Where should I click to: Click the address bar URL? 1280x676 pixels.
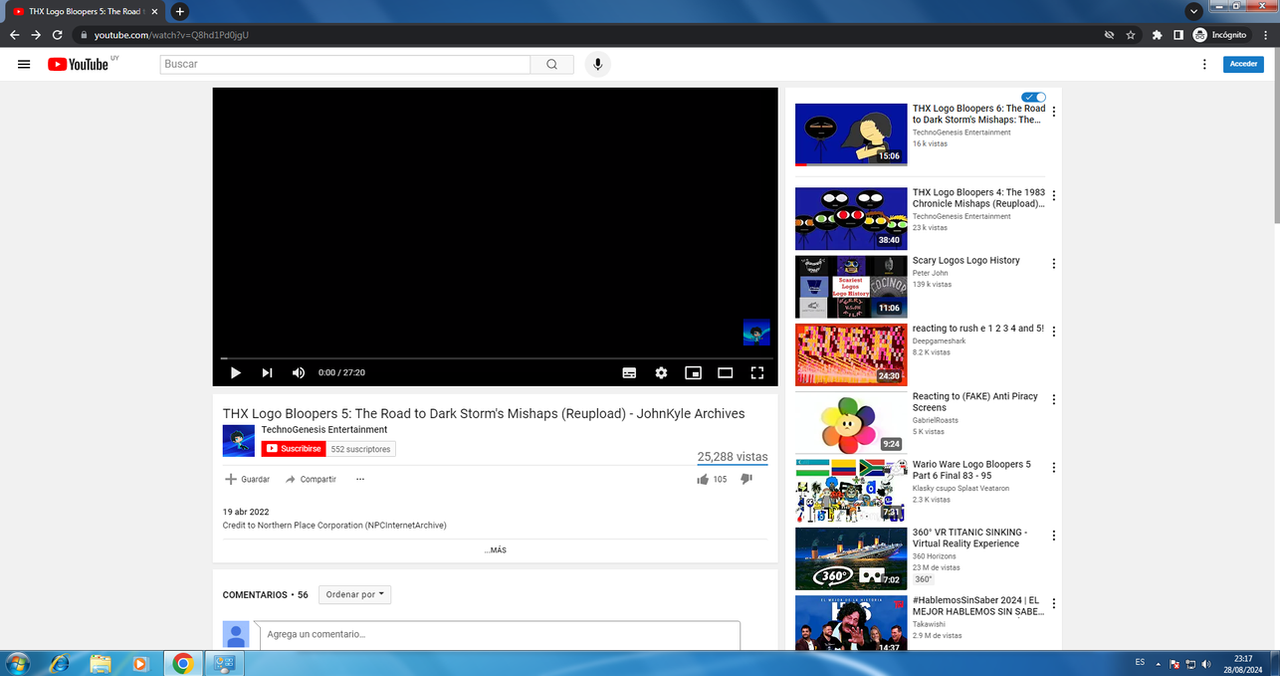[171, 35]
